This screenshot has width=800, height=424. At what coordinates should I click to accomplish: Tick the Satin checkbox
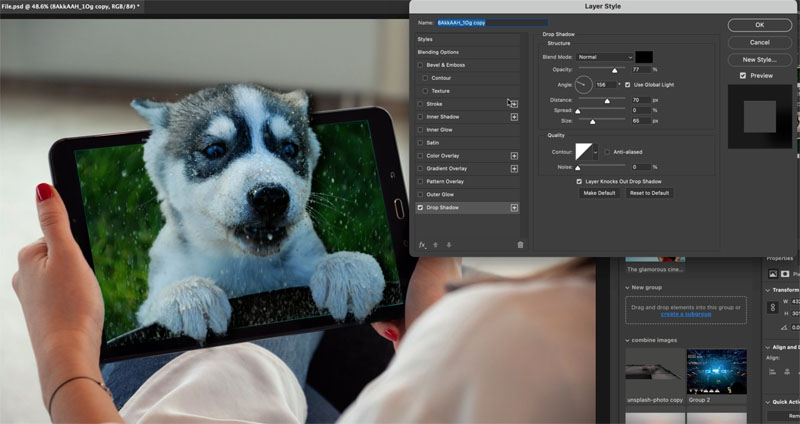(x=420, y=143)
